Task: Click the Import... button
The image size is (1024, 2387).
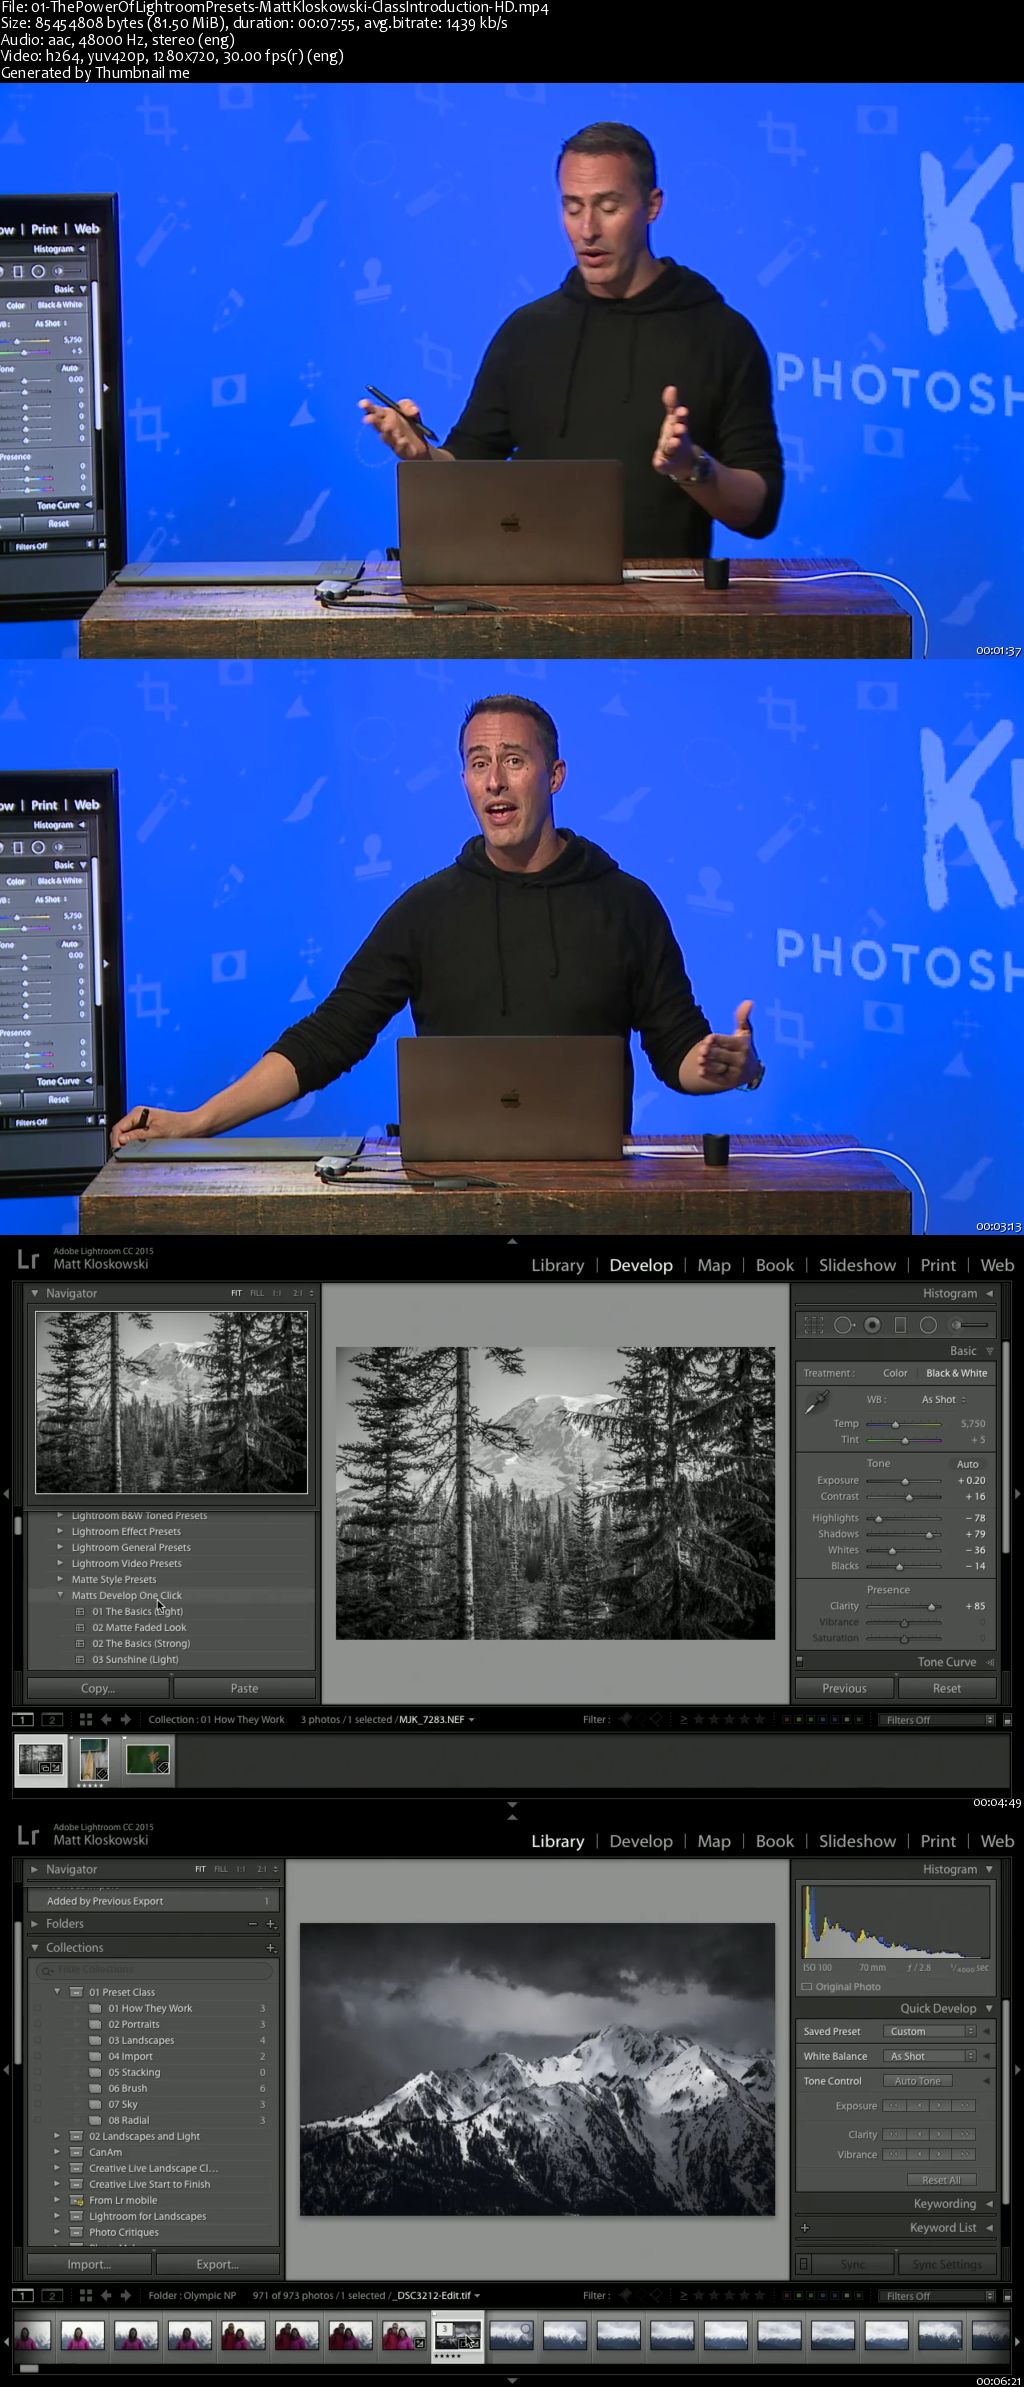Action: [89, 2264]
